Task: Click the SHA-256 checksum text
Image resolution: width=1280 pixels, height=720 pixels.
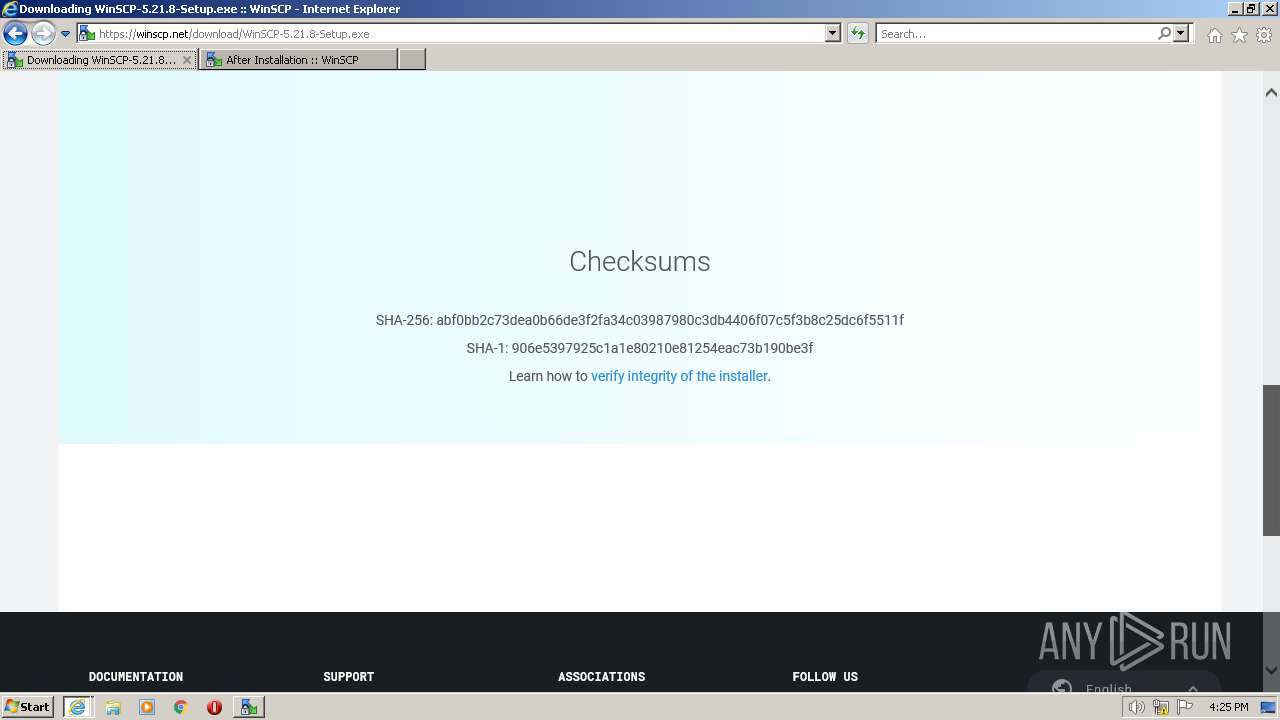Action: [640, 320]
